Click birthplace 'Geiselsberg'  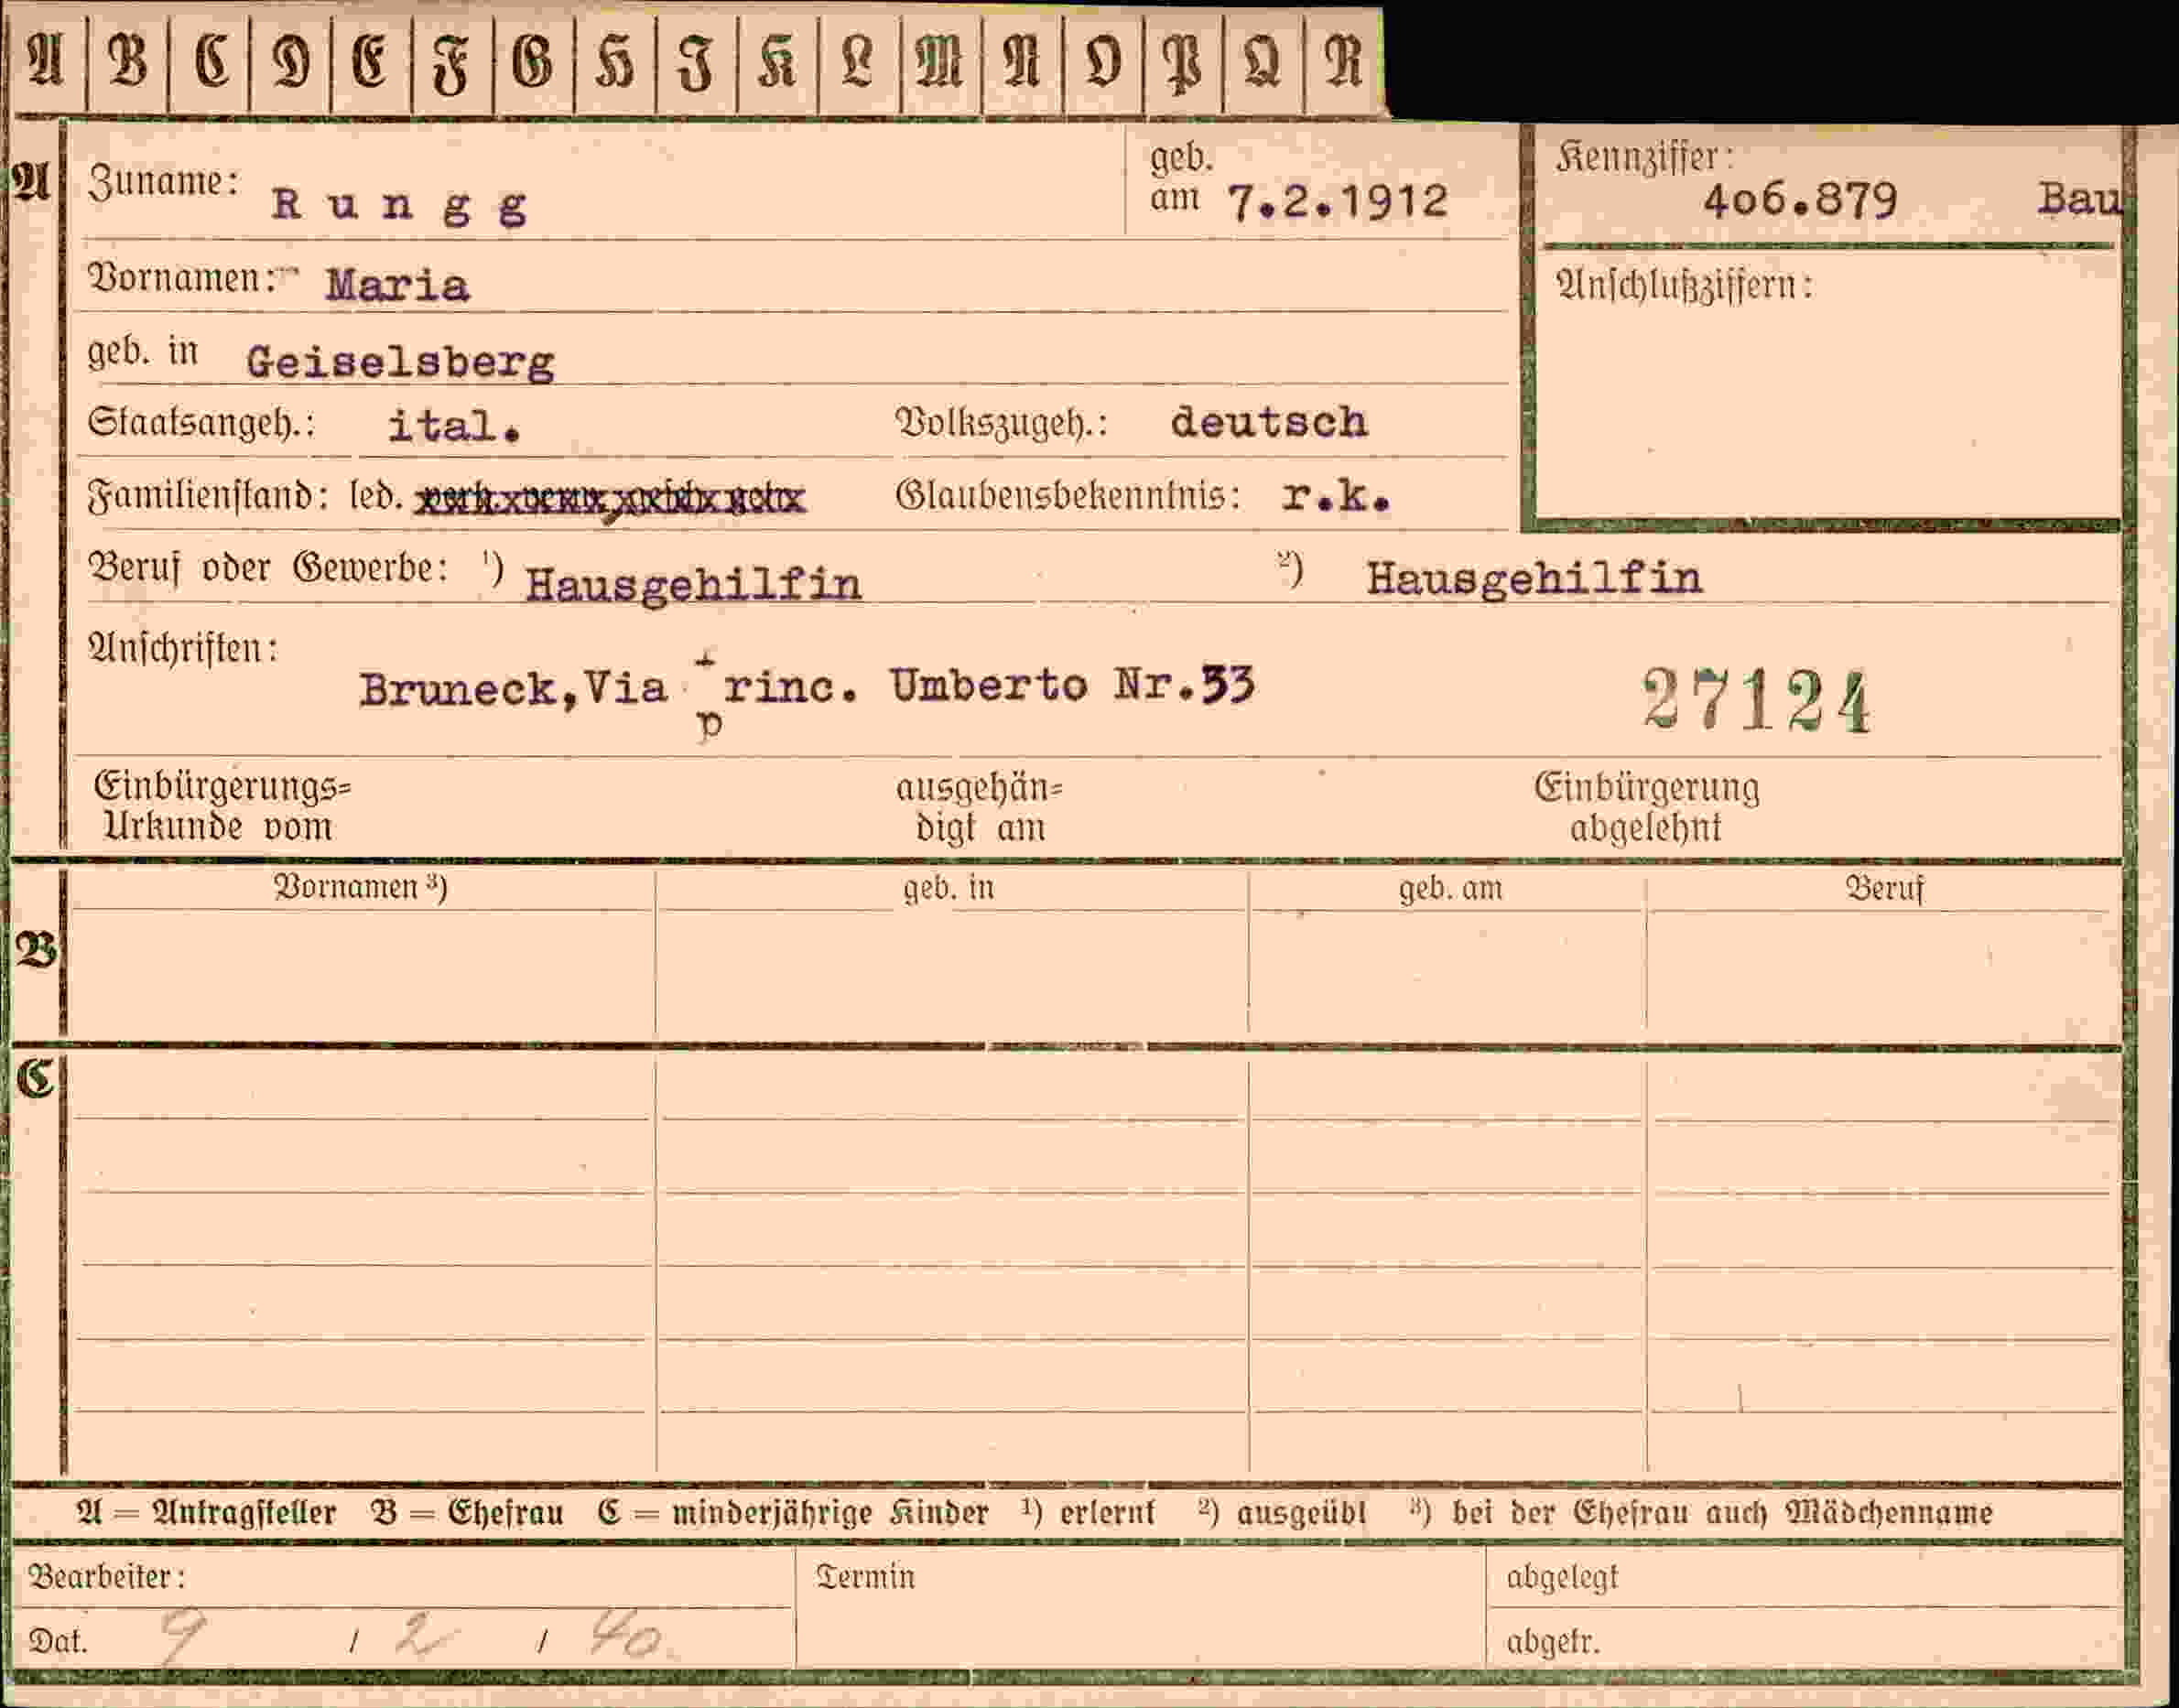[400, 362]
